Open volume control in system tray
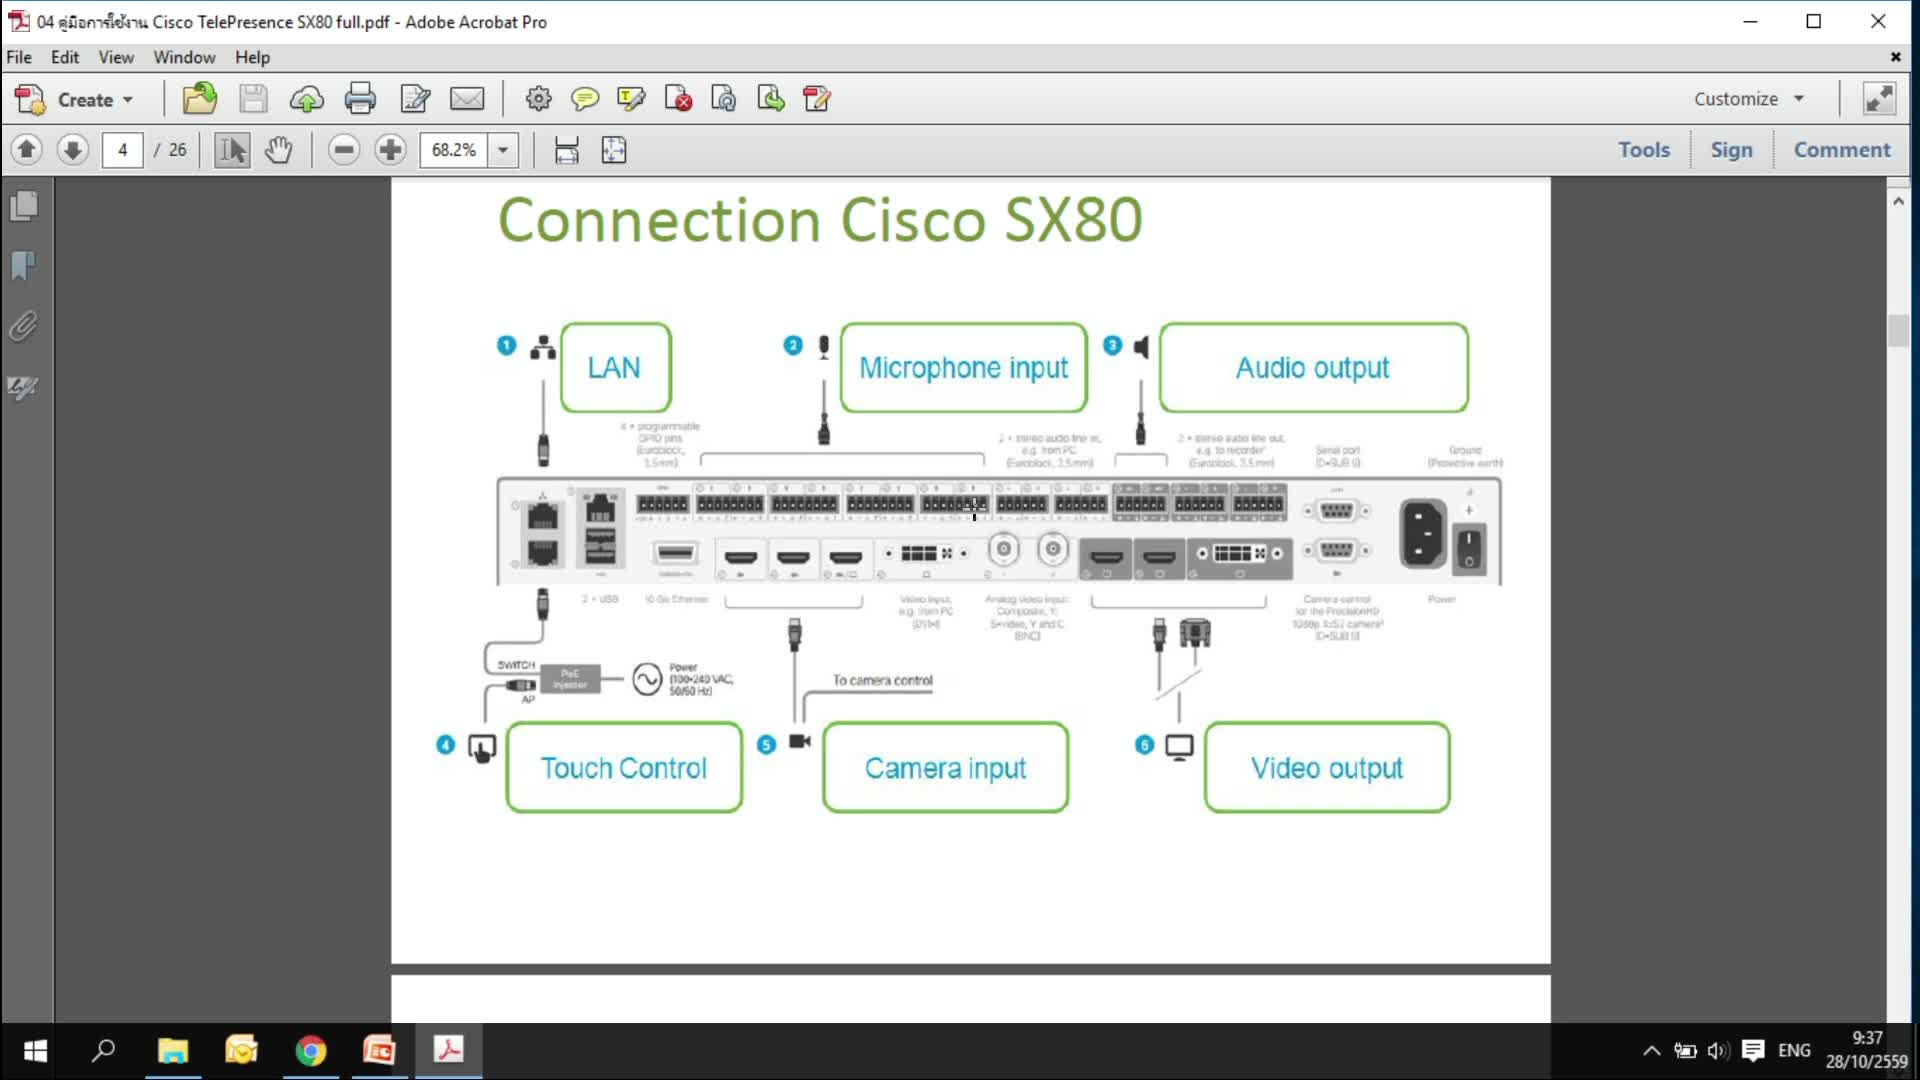This screenshot has height=1080, width=1920. 1718,1051
